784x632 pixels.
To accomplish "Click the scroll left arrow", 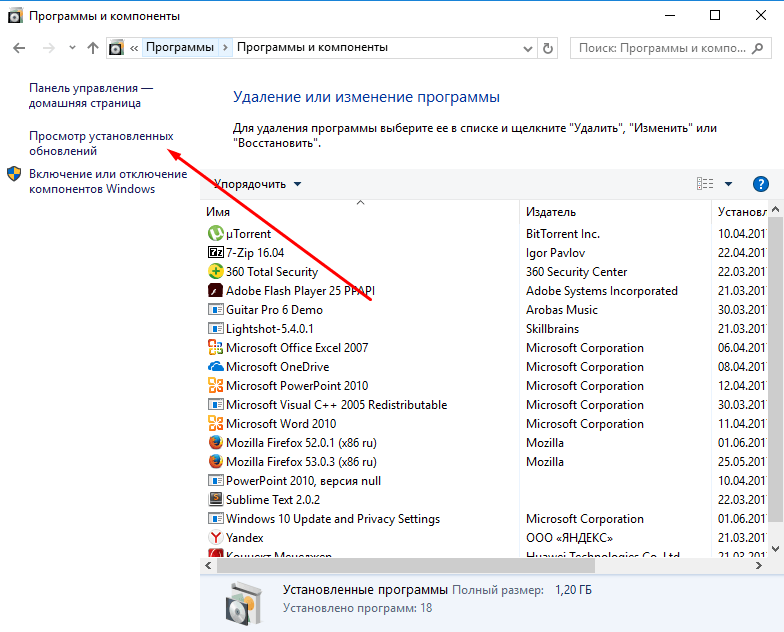I will (x=208, y=566).
